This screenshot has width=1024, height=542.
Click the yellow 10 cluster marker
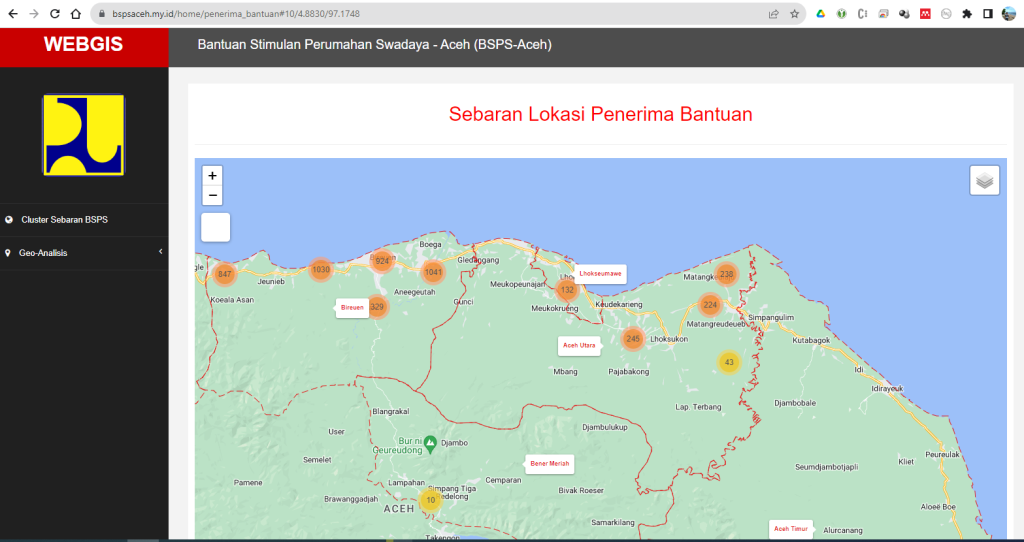pos(430,500)
